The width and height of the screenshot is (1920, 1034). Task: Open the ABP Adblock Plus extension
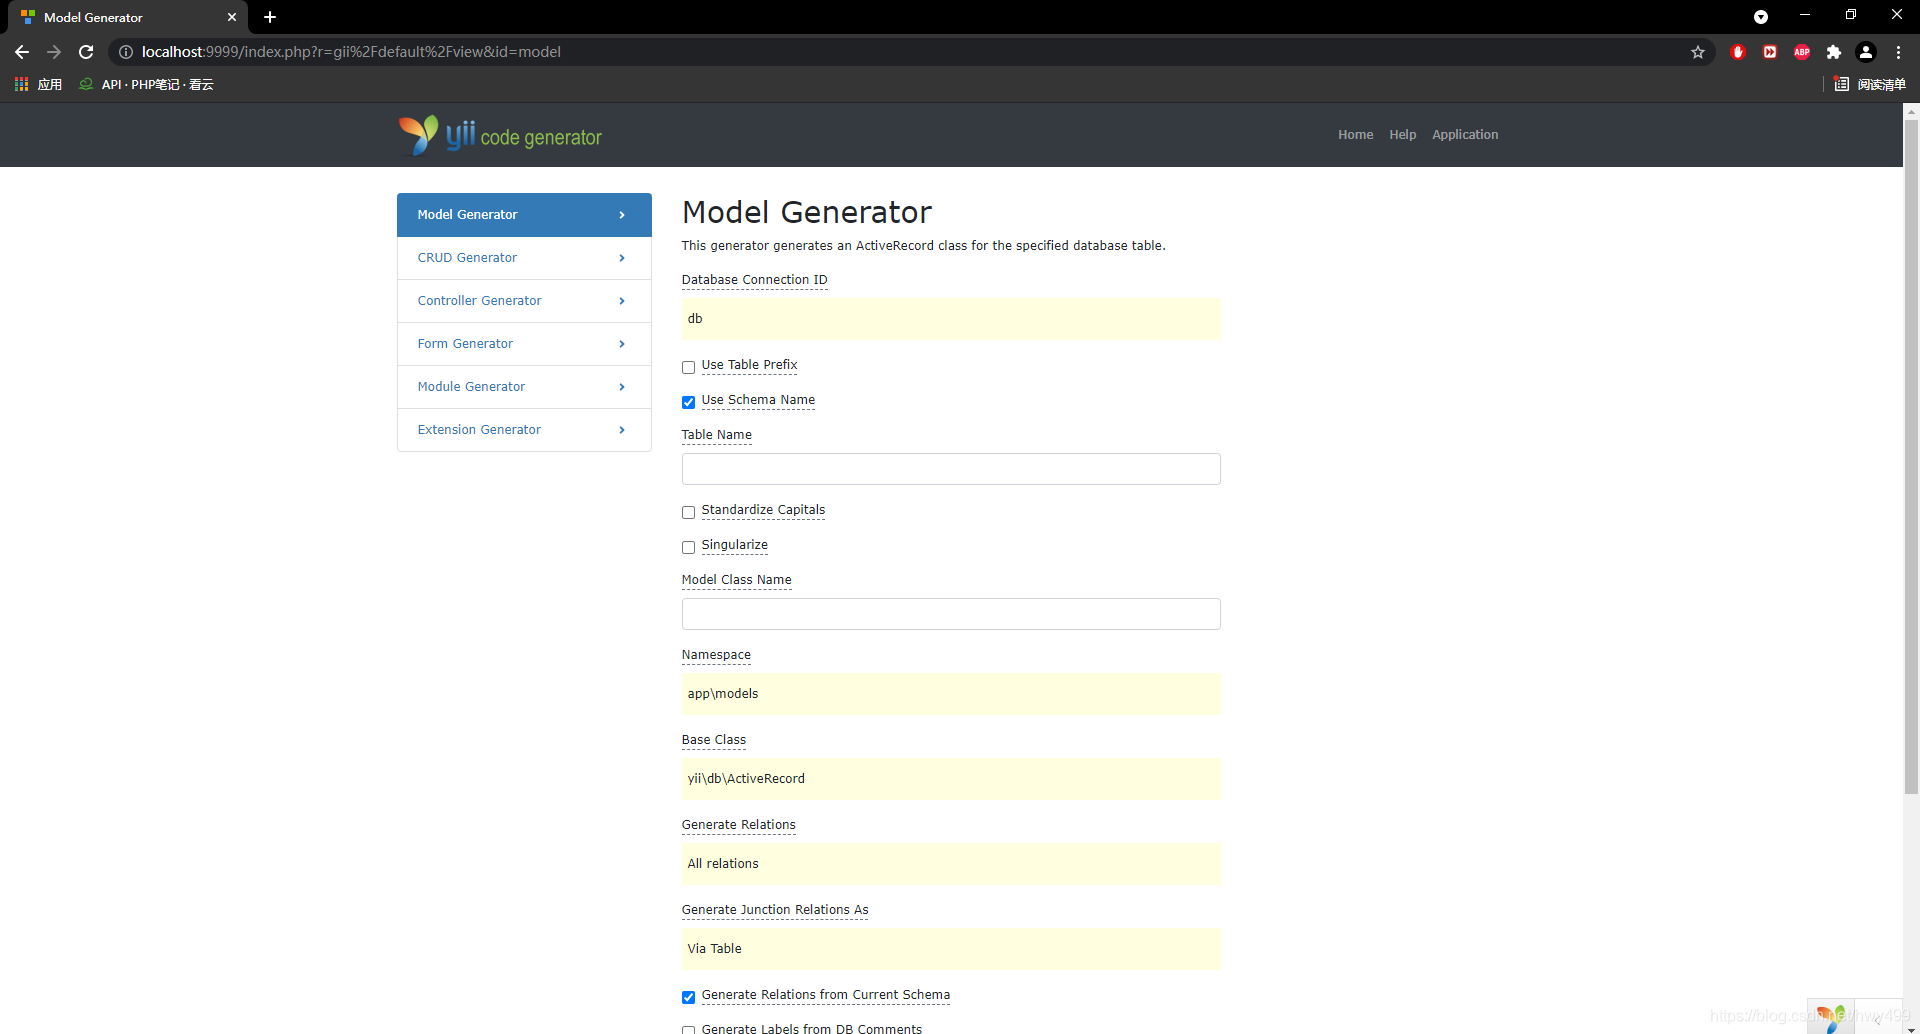click(1802, 52)
